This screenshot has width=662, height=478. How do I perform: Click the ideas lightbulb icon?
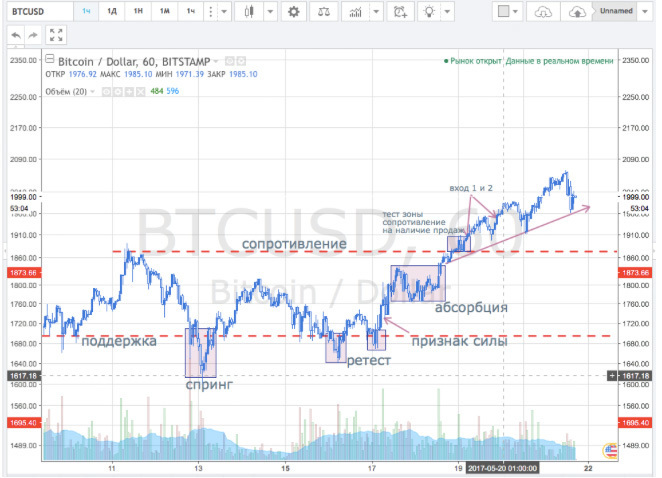(429, 11)
